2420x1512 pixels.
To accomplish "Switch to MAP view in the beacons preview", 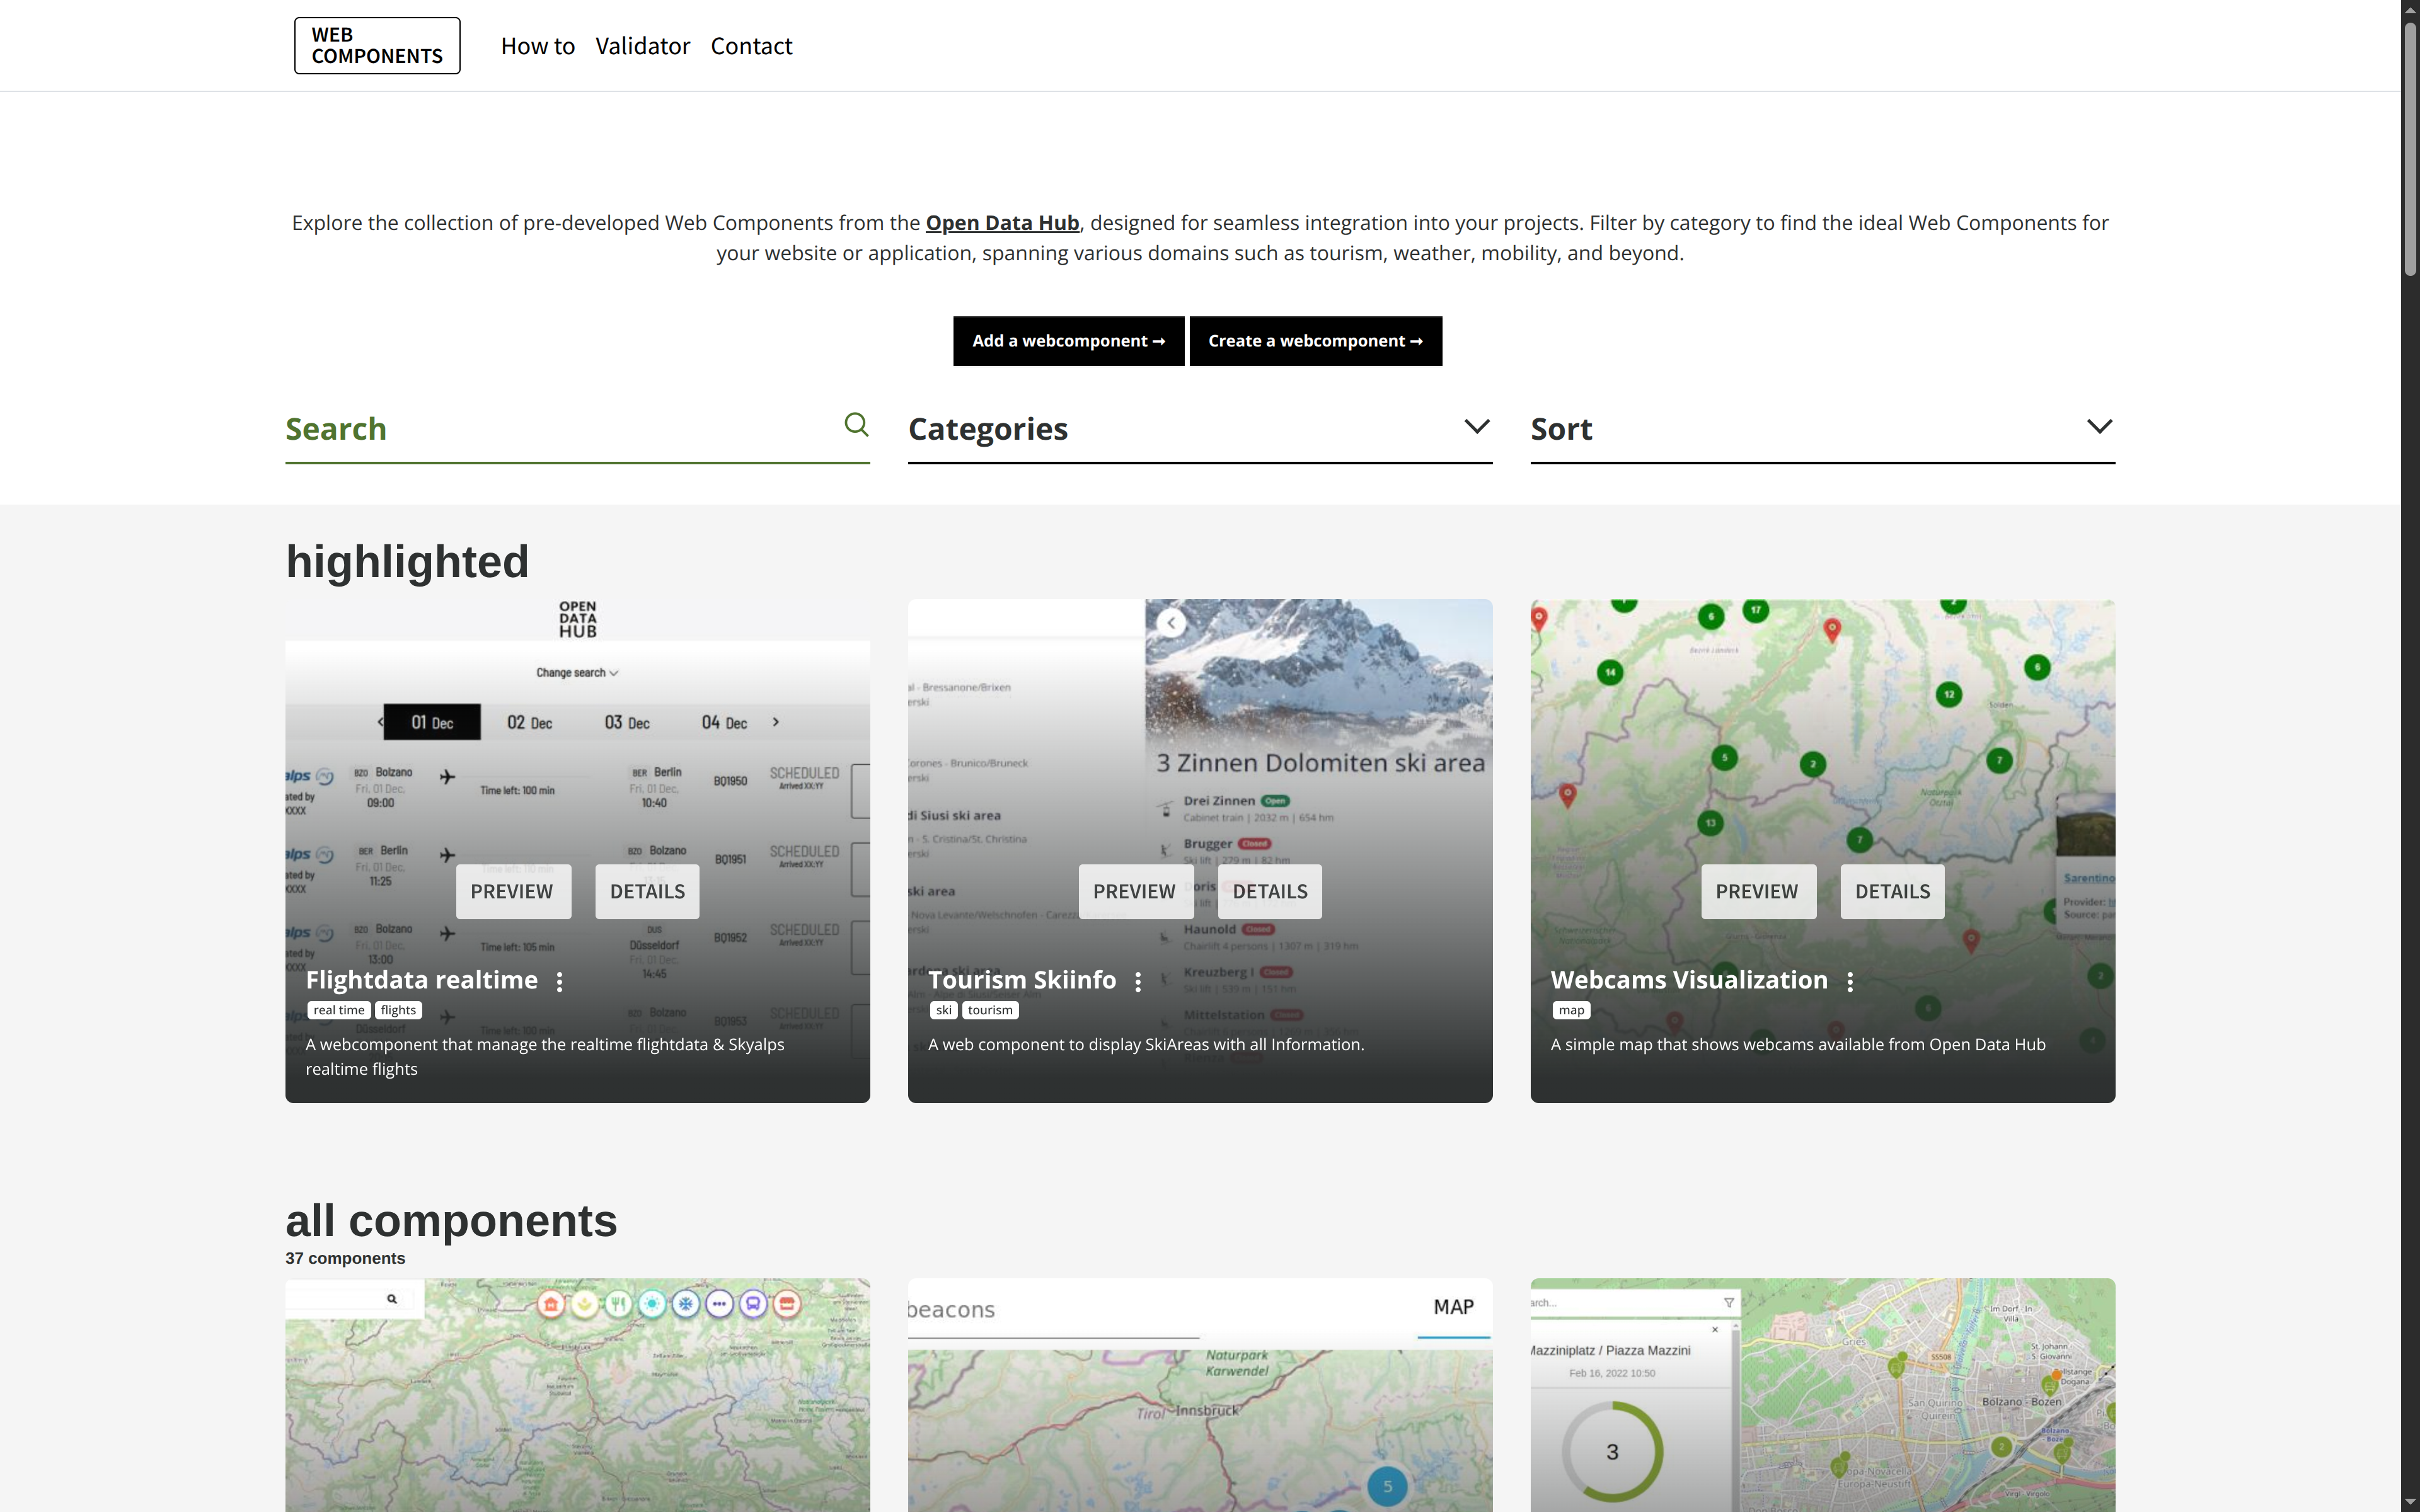I will (1453, 1306).
